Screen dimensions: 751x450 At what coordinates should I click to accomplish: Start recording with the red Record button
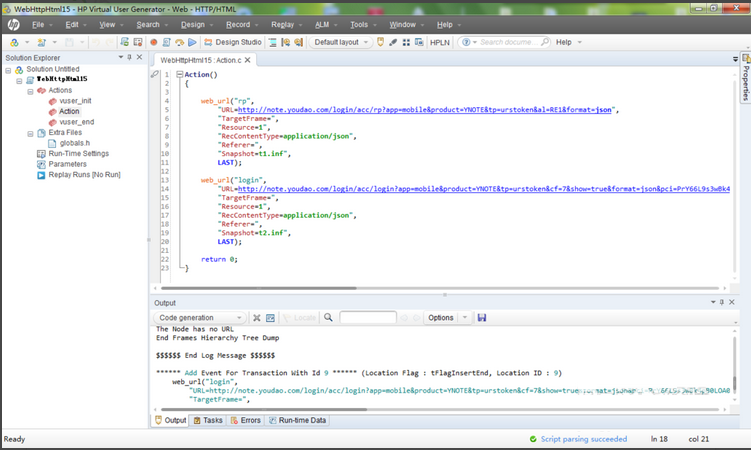pyautogui.click(x=154, y=42)
